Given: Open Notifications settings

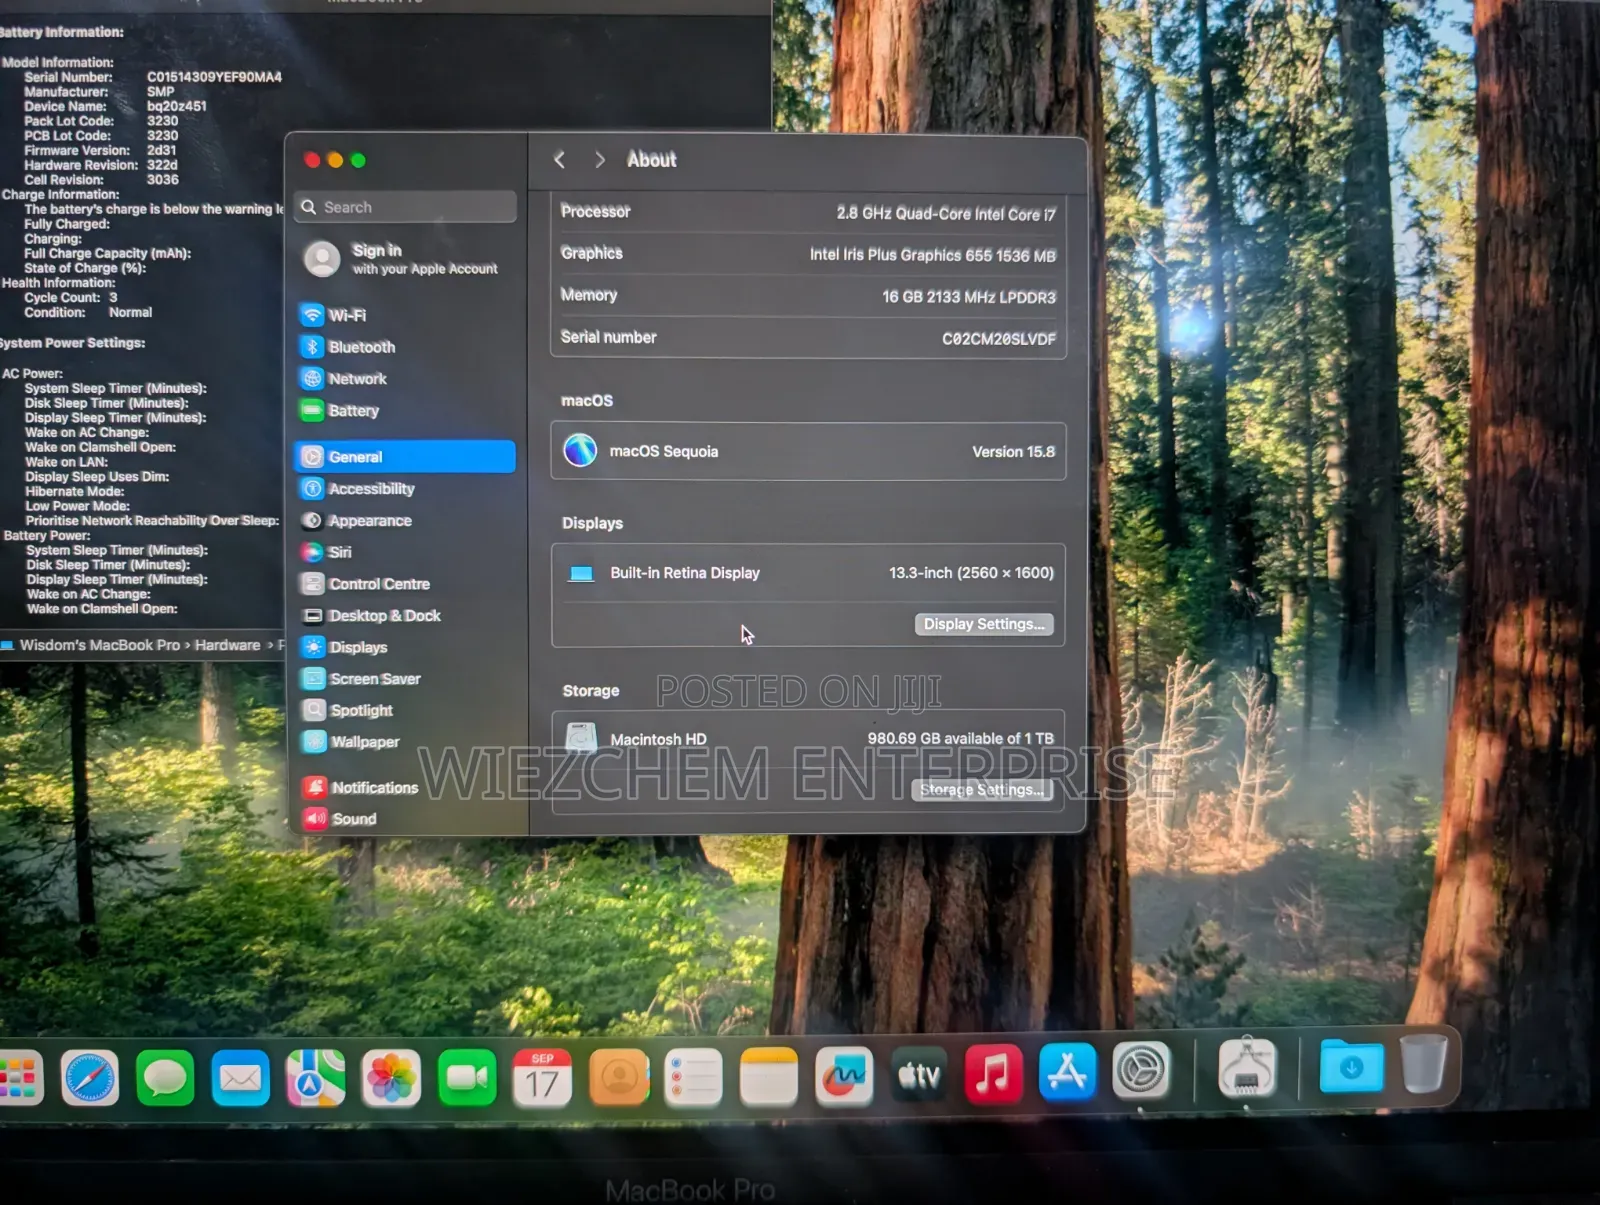Looking at the screenshot, I should pyautogui.click(x=405, y=788).
